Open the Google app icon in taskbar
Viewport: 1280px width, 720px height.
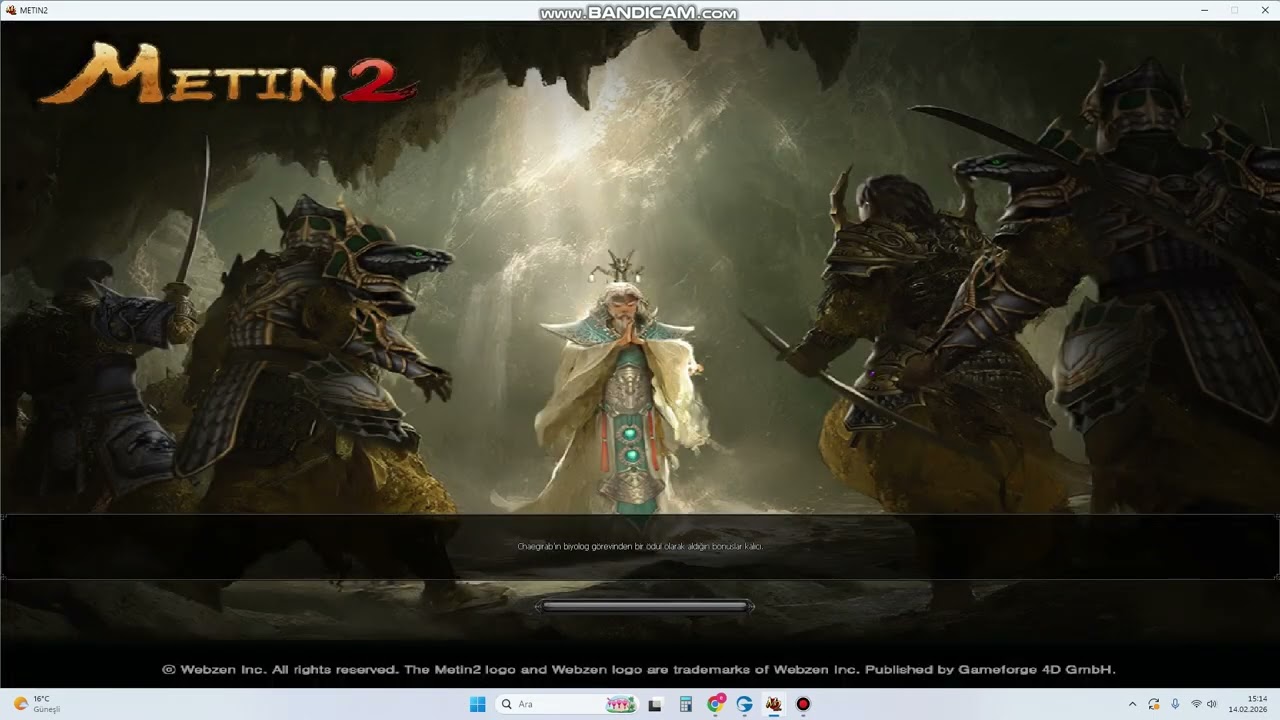tap(744, 704)
